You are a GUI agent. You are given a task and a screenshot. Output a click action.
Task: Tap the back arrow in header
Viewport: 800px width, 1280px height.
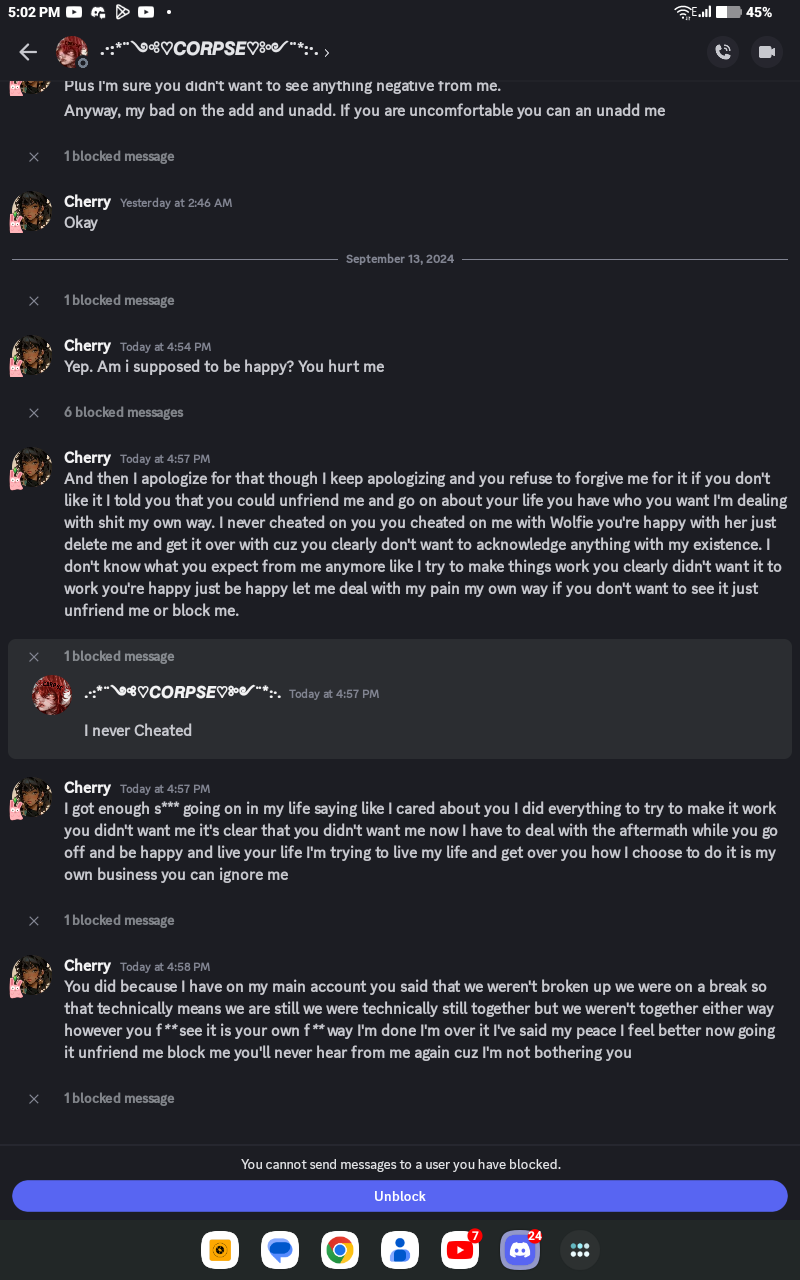tap(28, 52)
